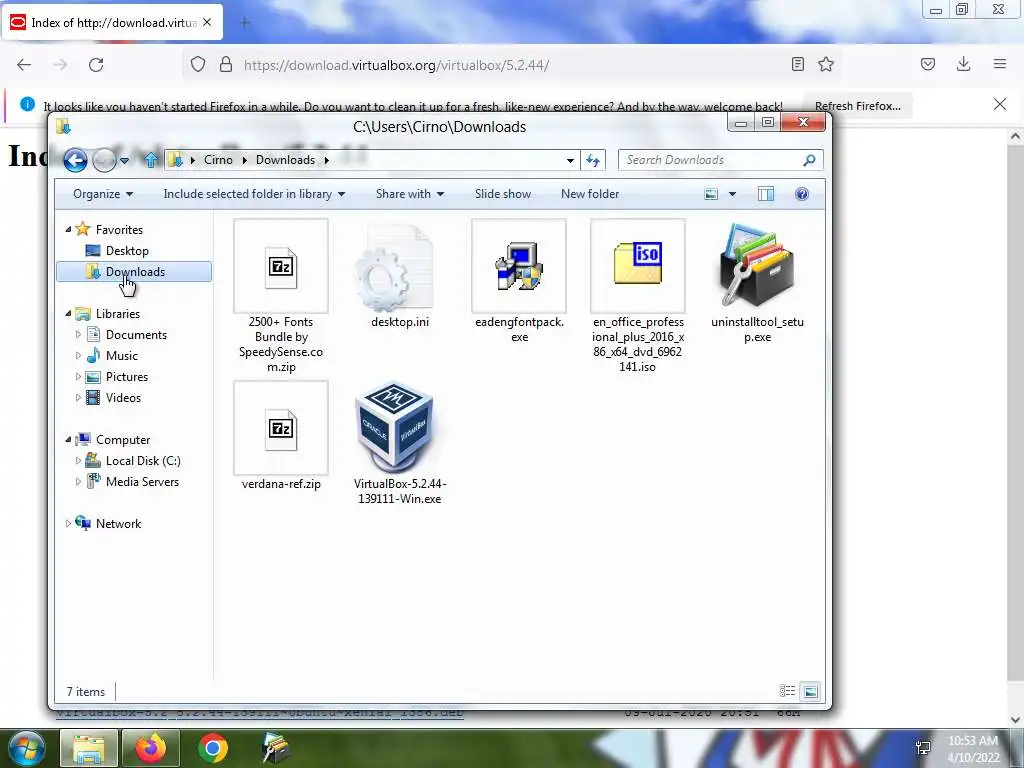Click Cirno breadcrumb in address bar
1024x768 pixels.
pos(217,160)
